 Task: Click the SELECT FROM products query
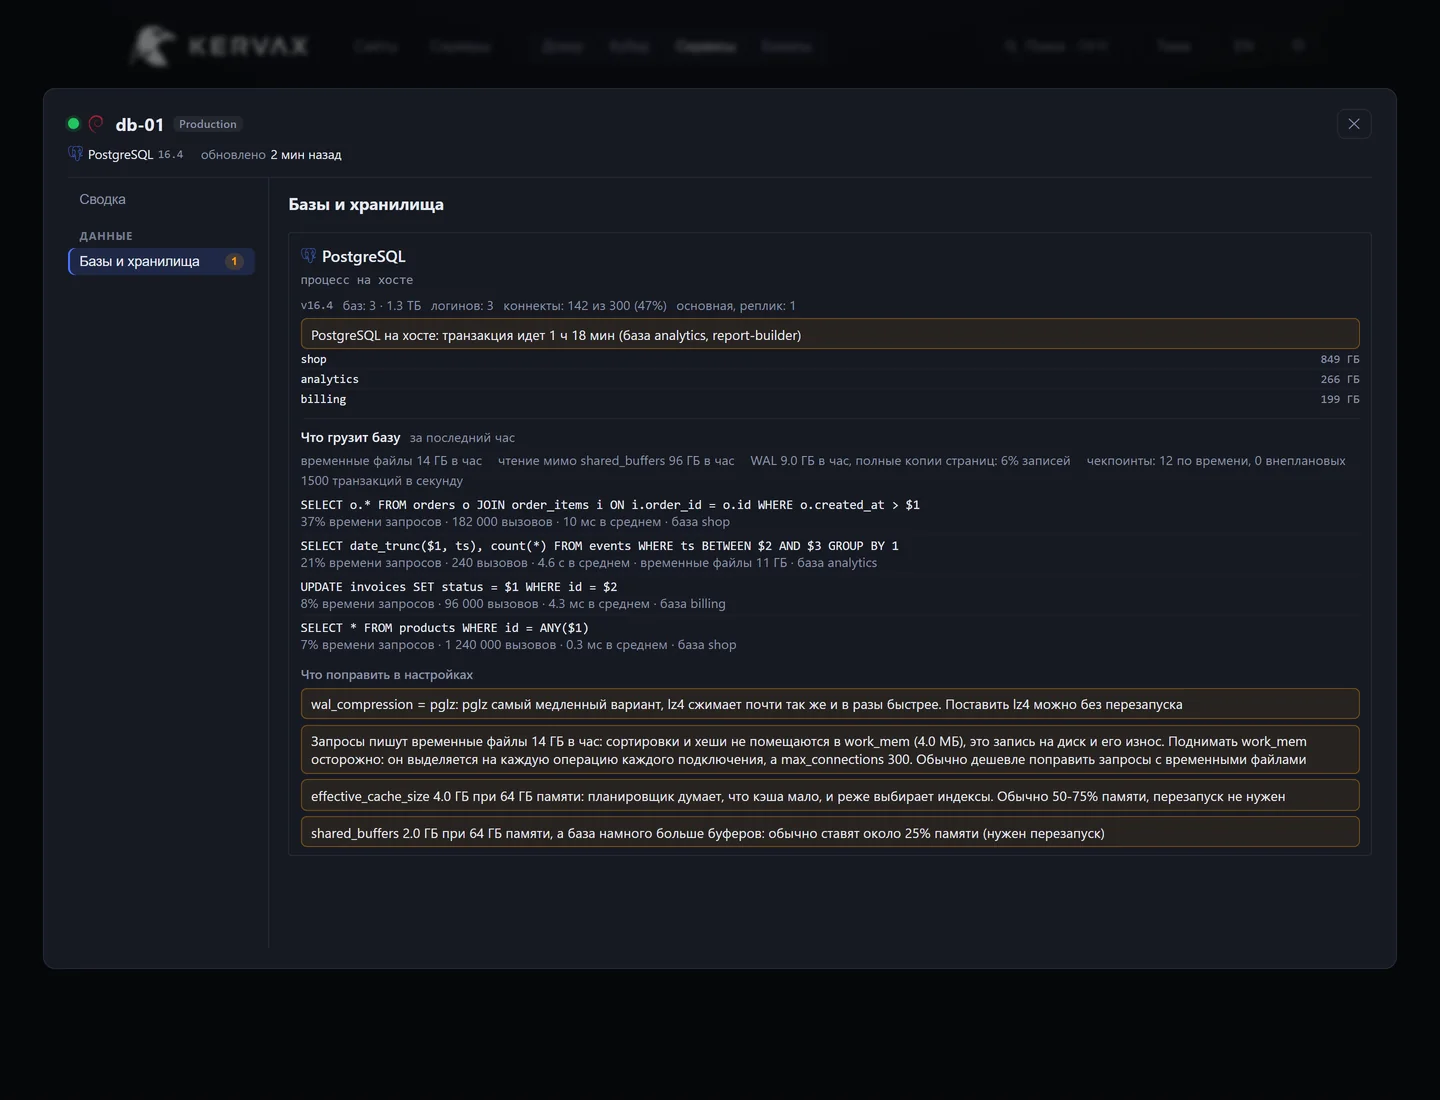[x=445, y=628]
